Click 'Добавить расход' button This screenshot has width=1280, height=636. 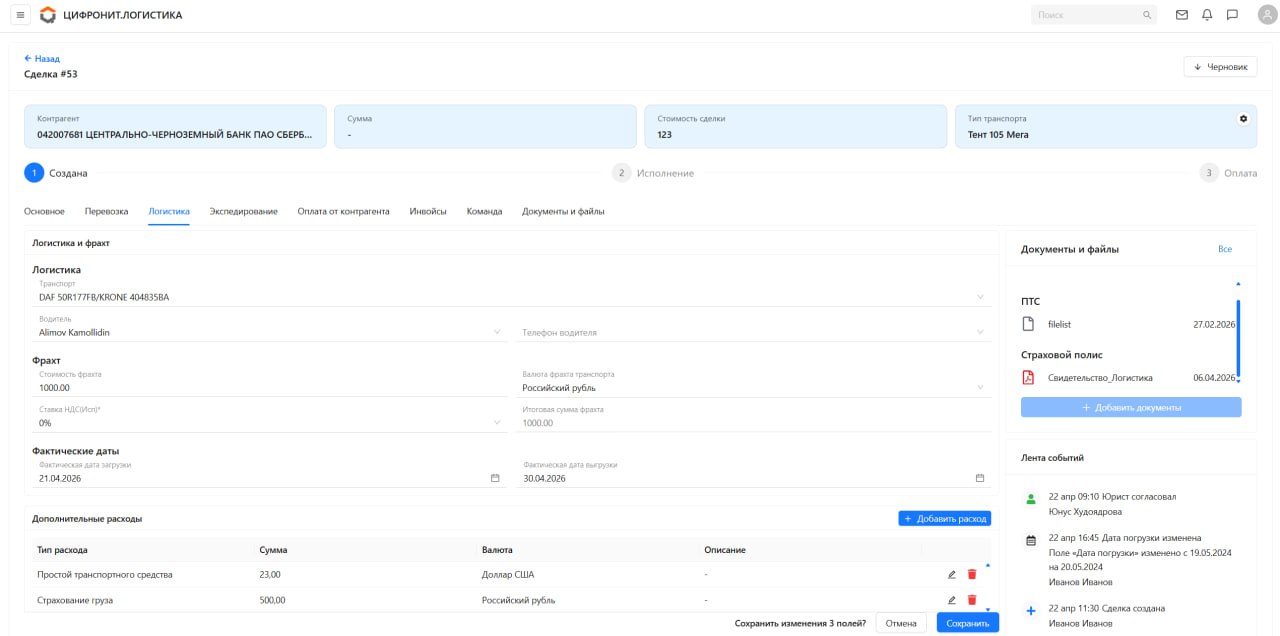click(x=944, y=518)
